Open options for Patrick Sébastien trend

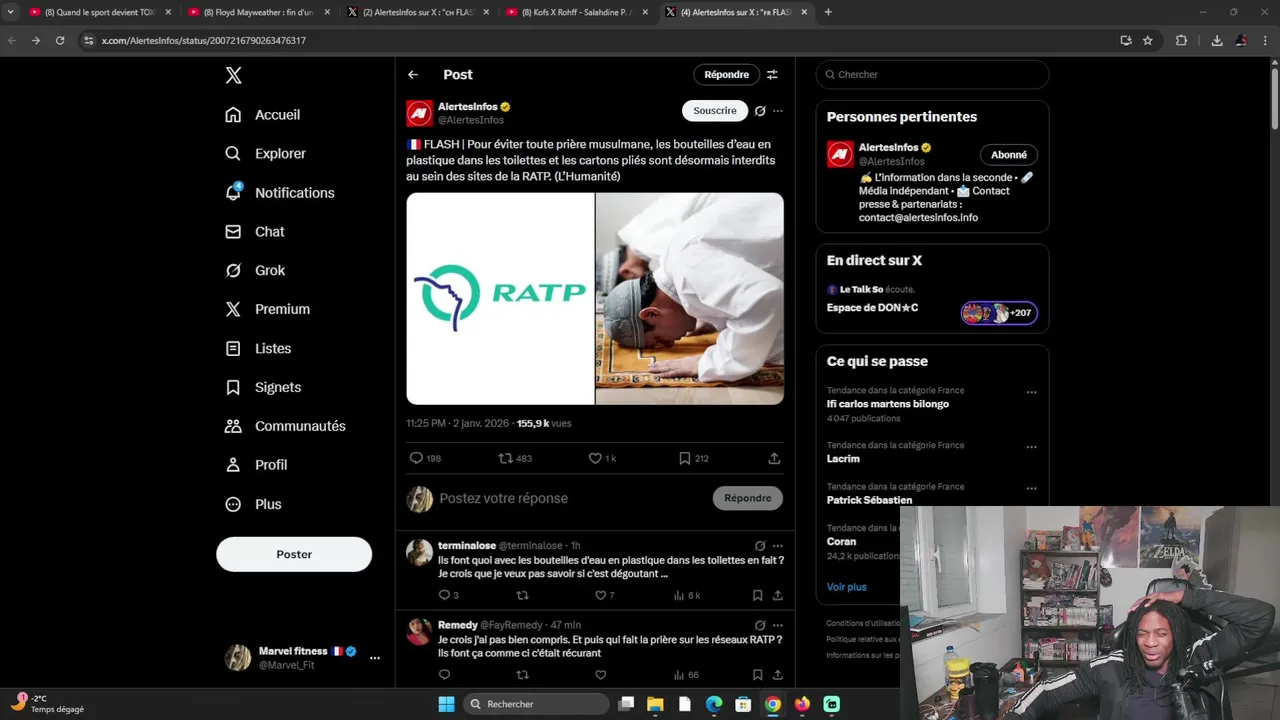coord(1031,488)
